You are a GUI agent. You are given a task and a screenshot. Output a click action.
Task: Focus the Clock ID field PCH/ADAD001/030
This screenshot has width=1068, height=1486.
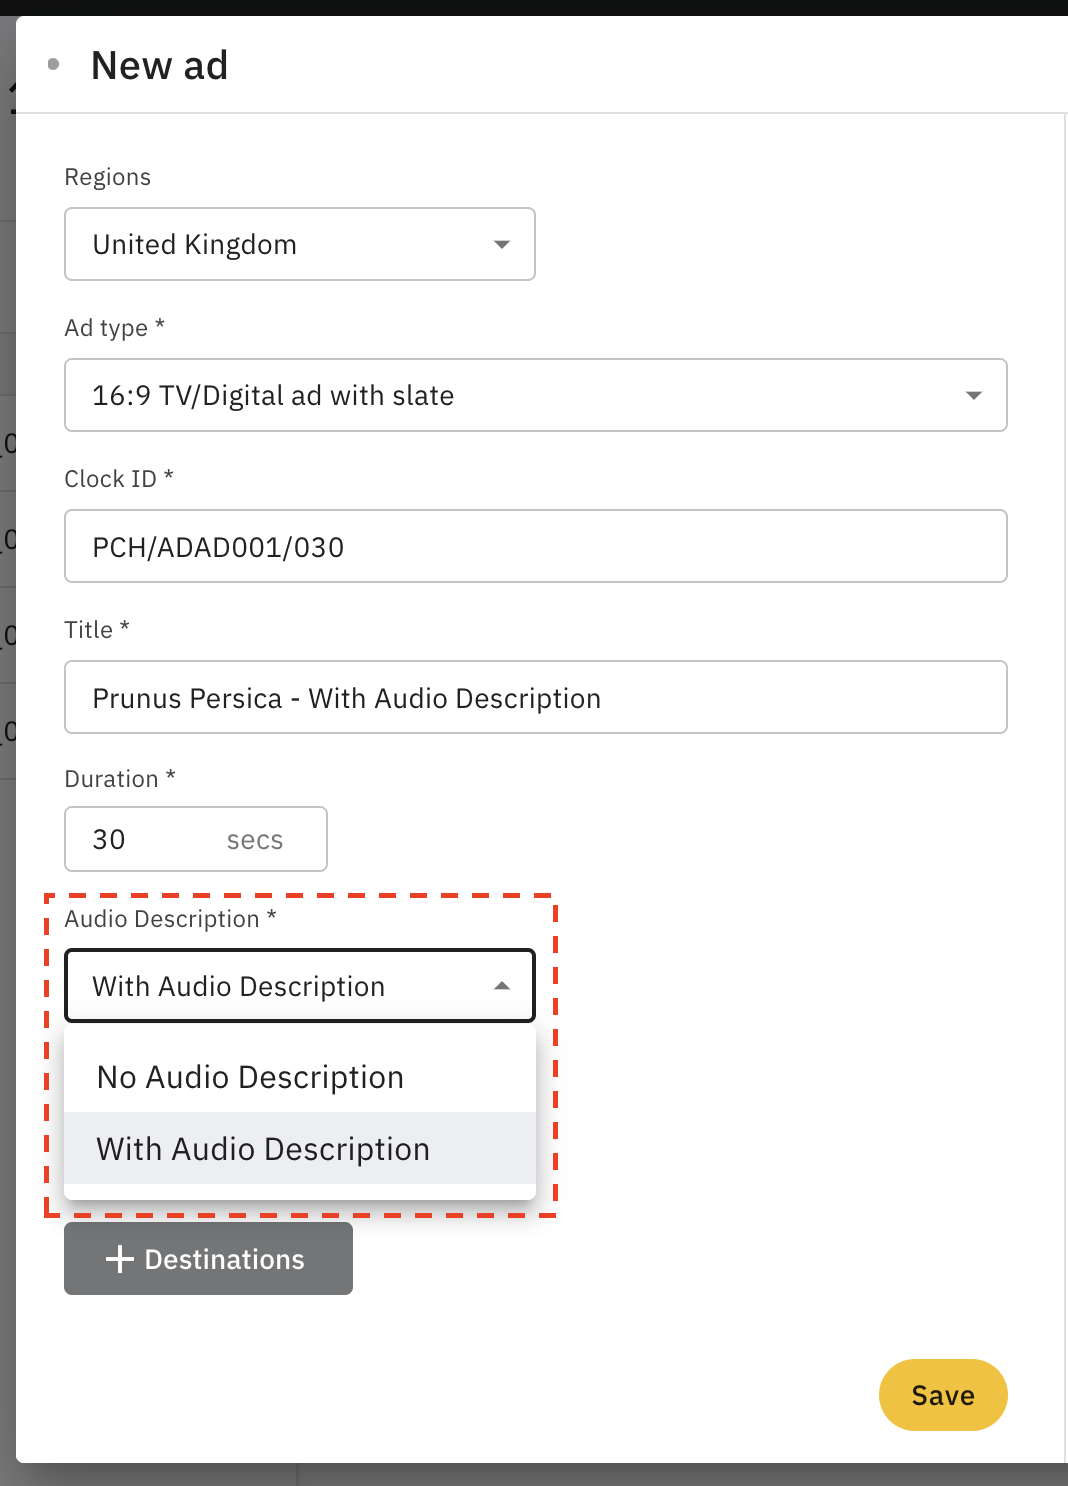pyautogui.click(x=535, y=547)
